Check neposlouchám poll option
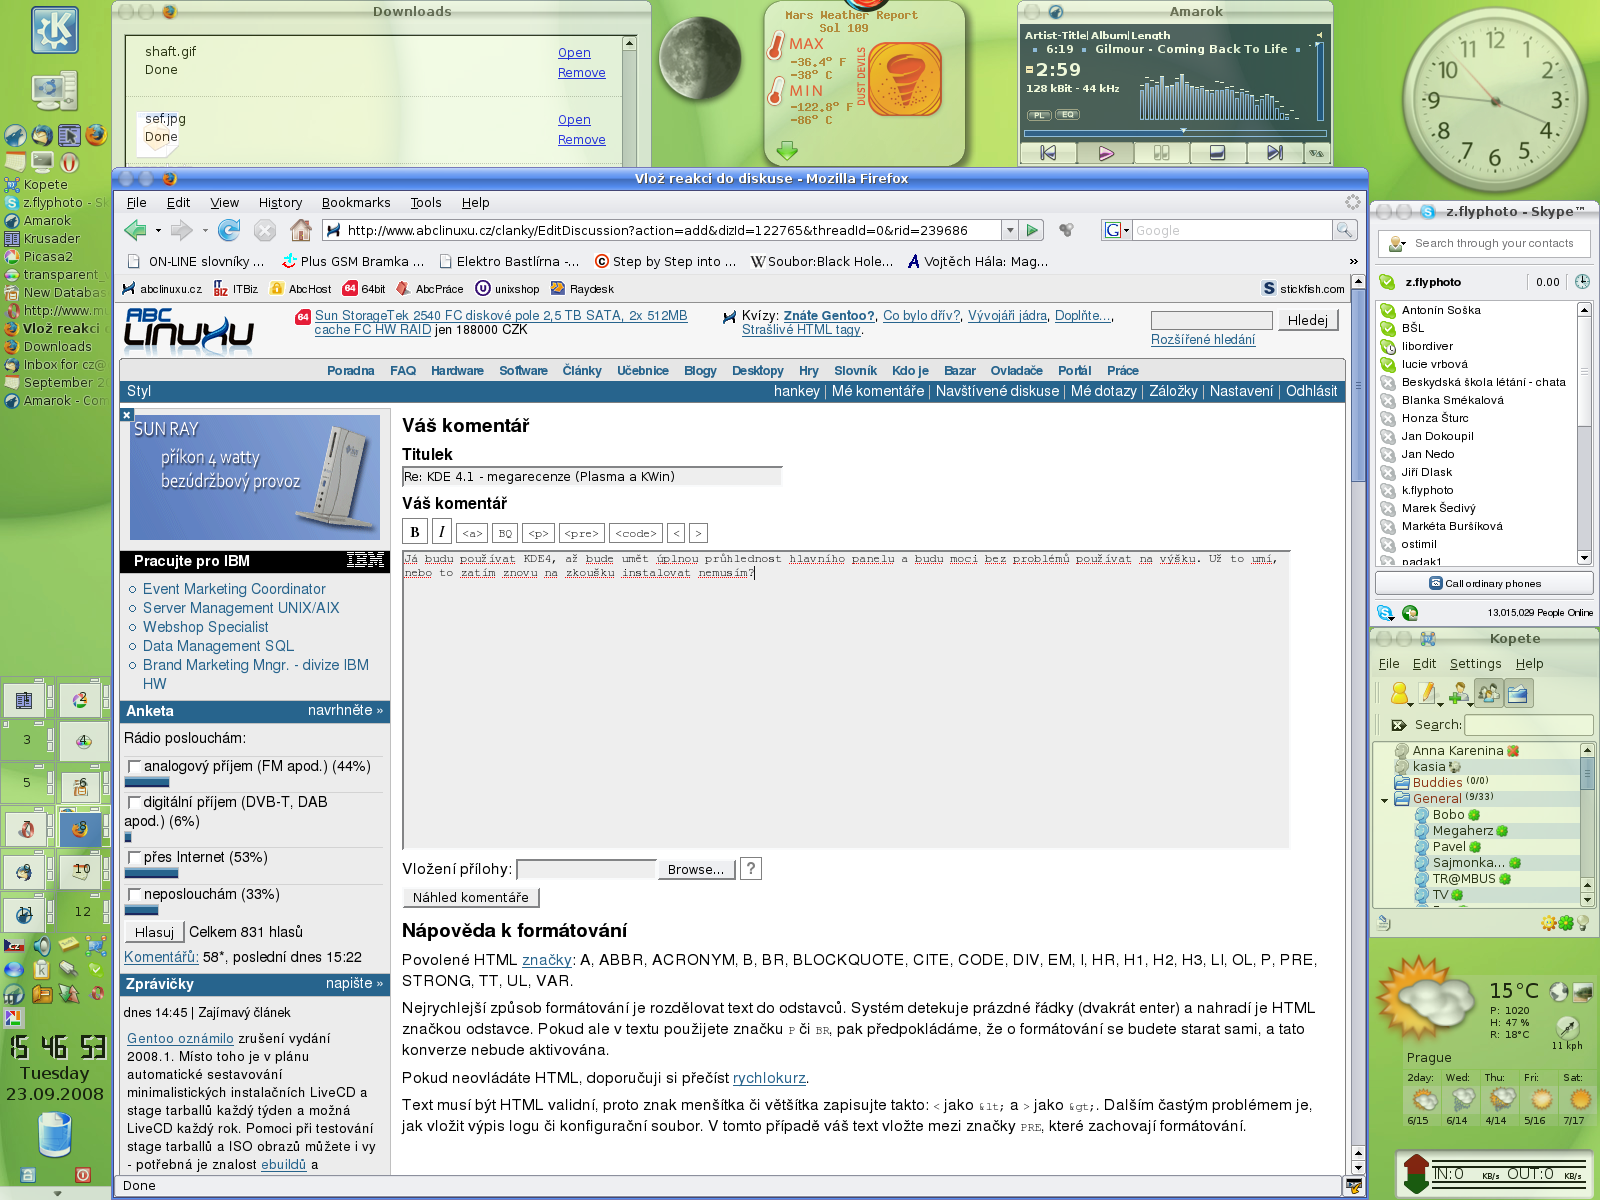This screenshot has width=1600, height=1200. (133, 895)
